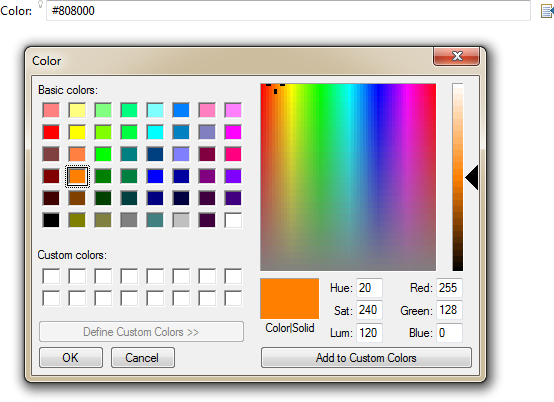Open the color picker icon beside the field
The width and height of the screenshot is (554, 402).
547,11
